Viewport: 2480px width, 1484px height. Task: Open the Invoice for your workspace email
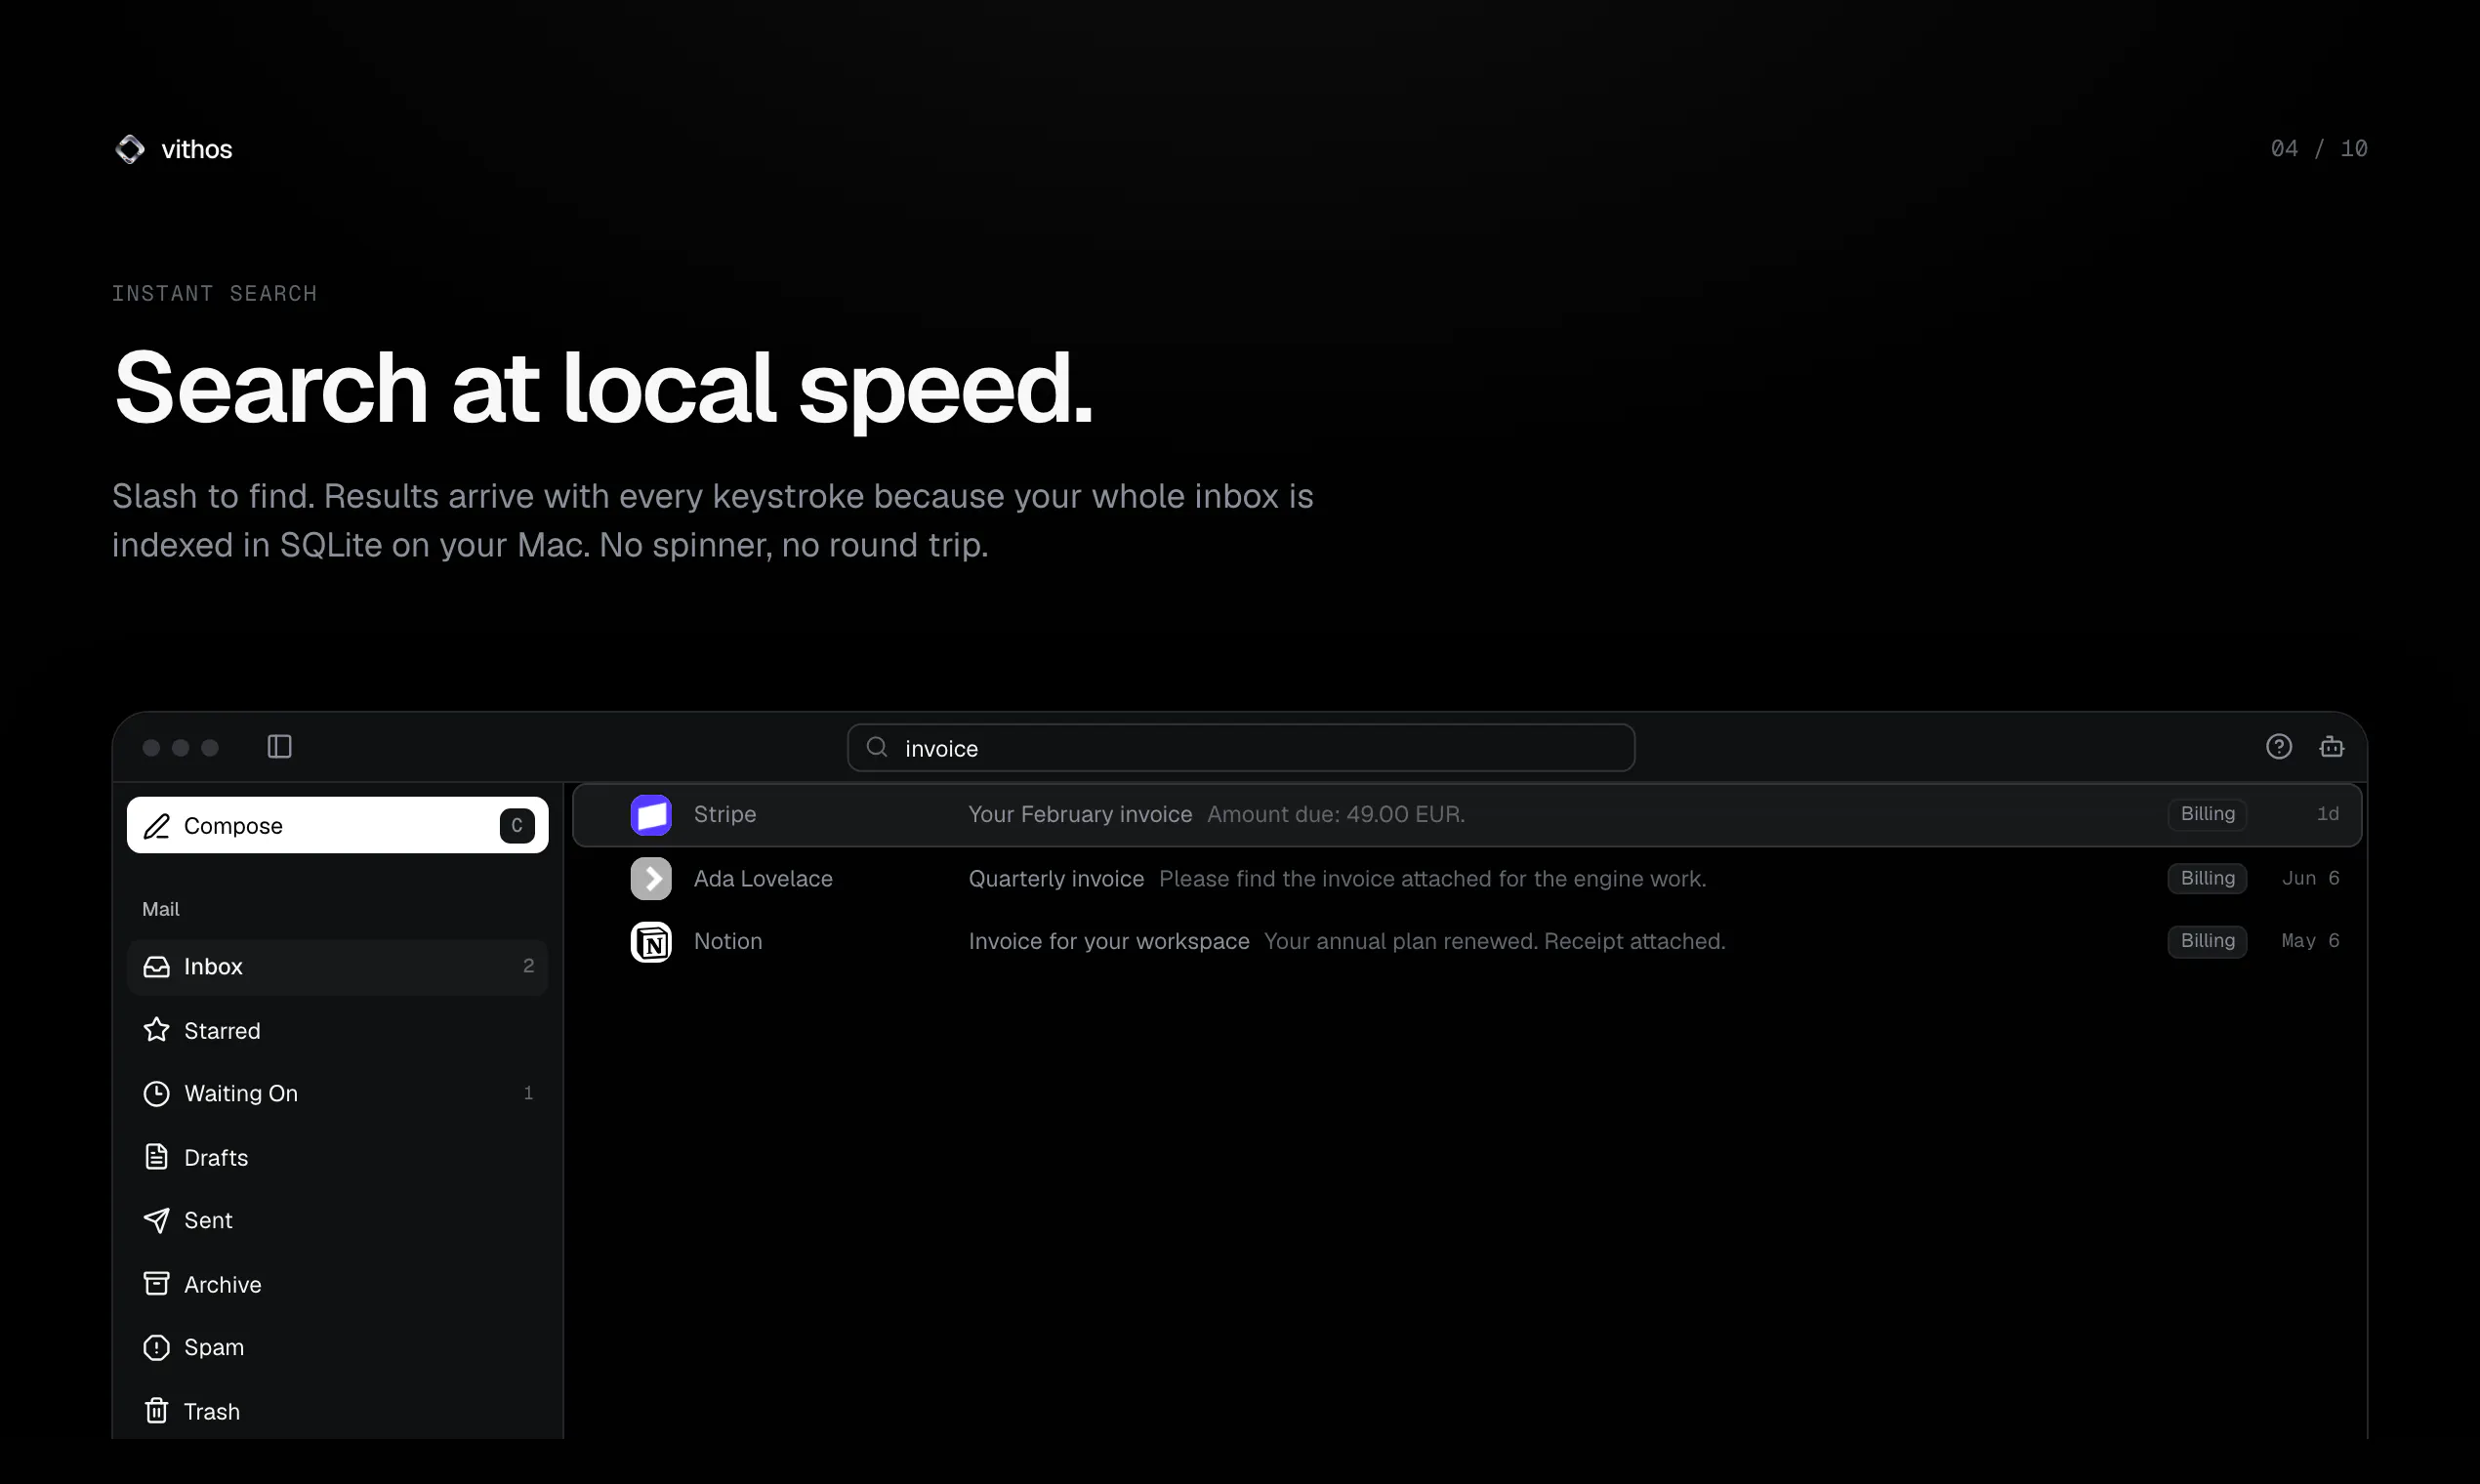1467,942
